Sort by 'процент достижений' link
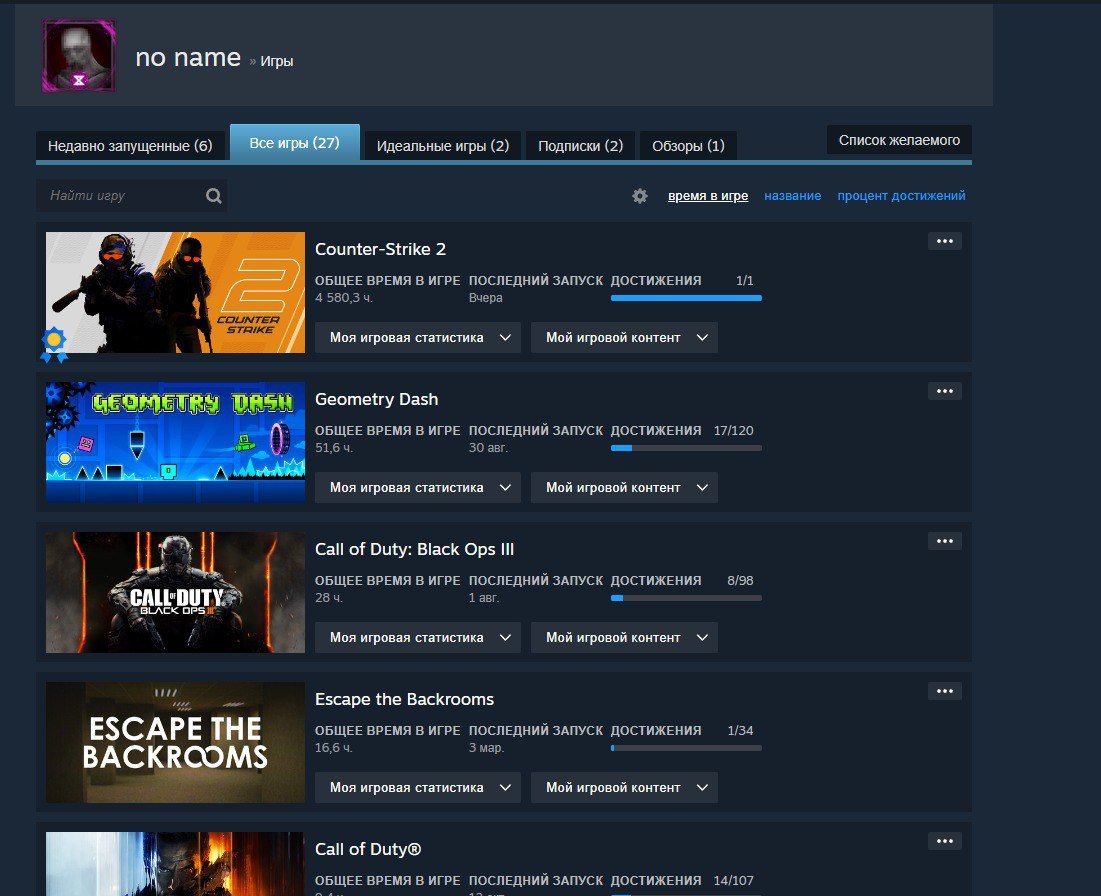This screenshot has width=1101, height=896. (x=901, y=196)
